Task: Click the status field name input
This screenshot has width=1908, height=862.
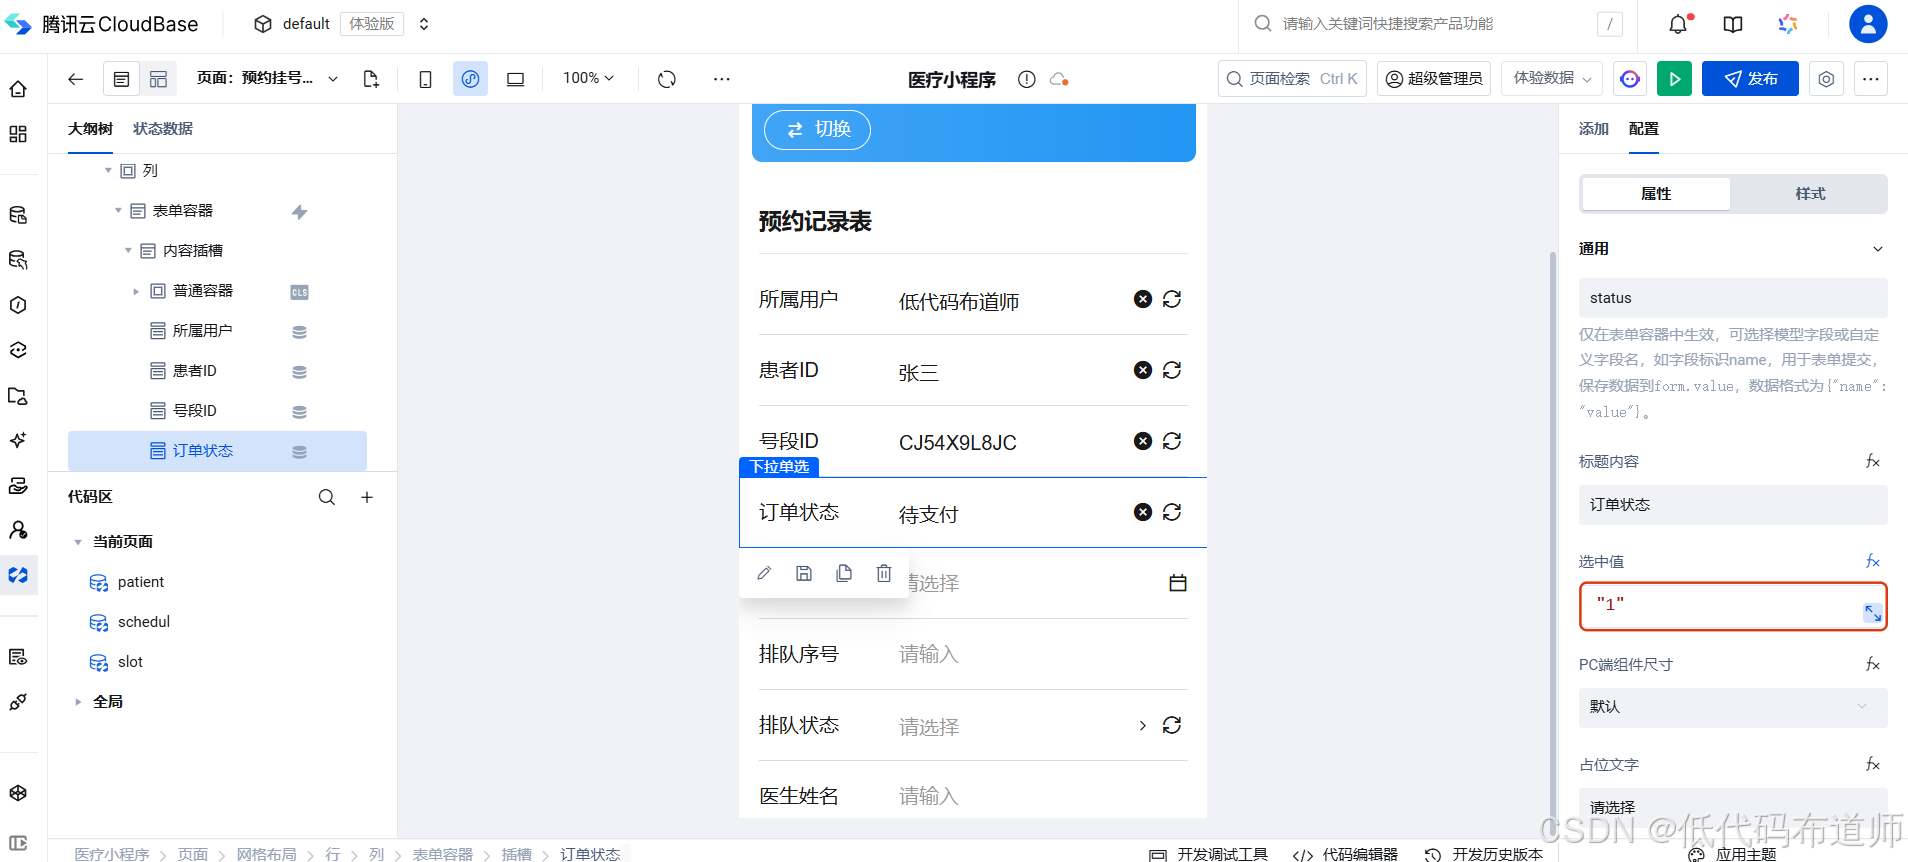Action: (x=1733, y=298)
